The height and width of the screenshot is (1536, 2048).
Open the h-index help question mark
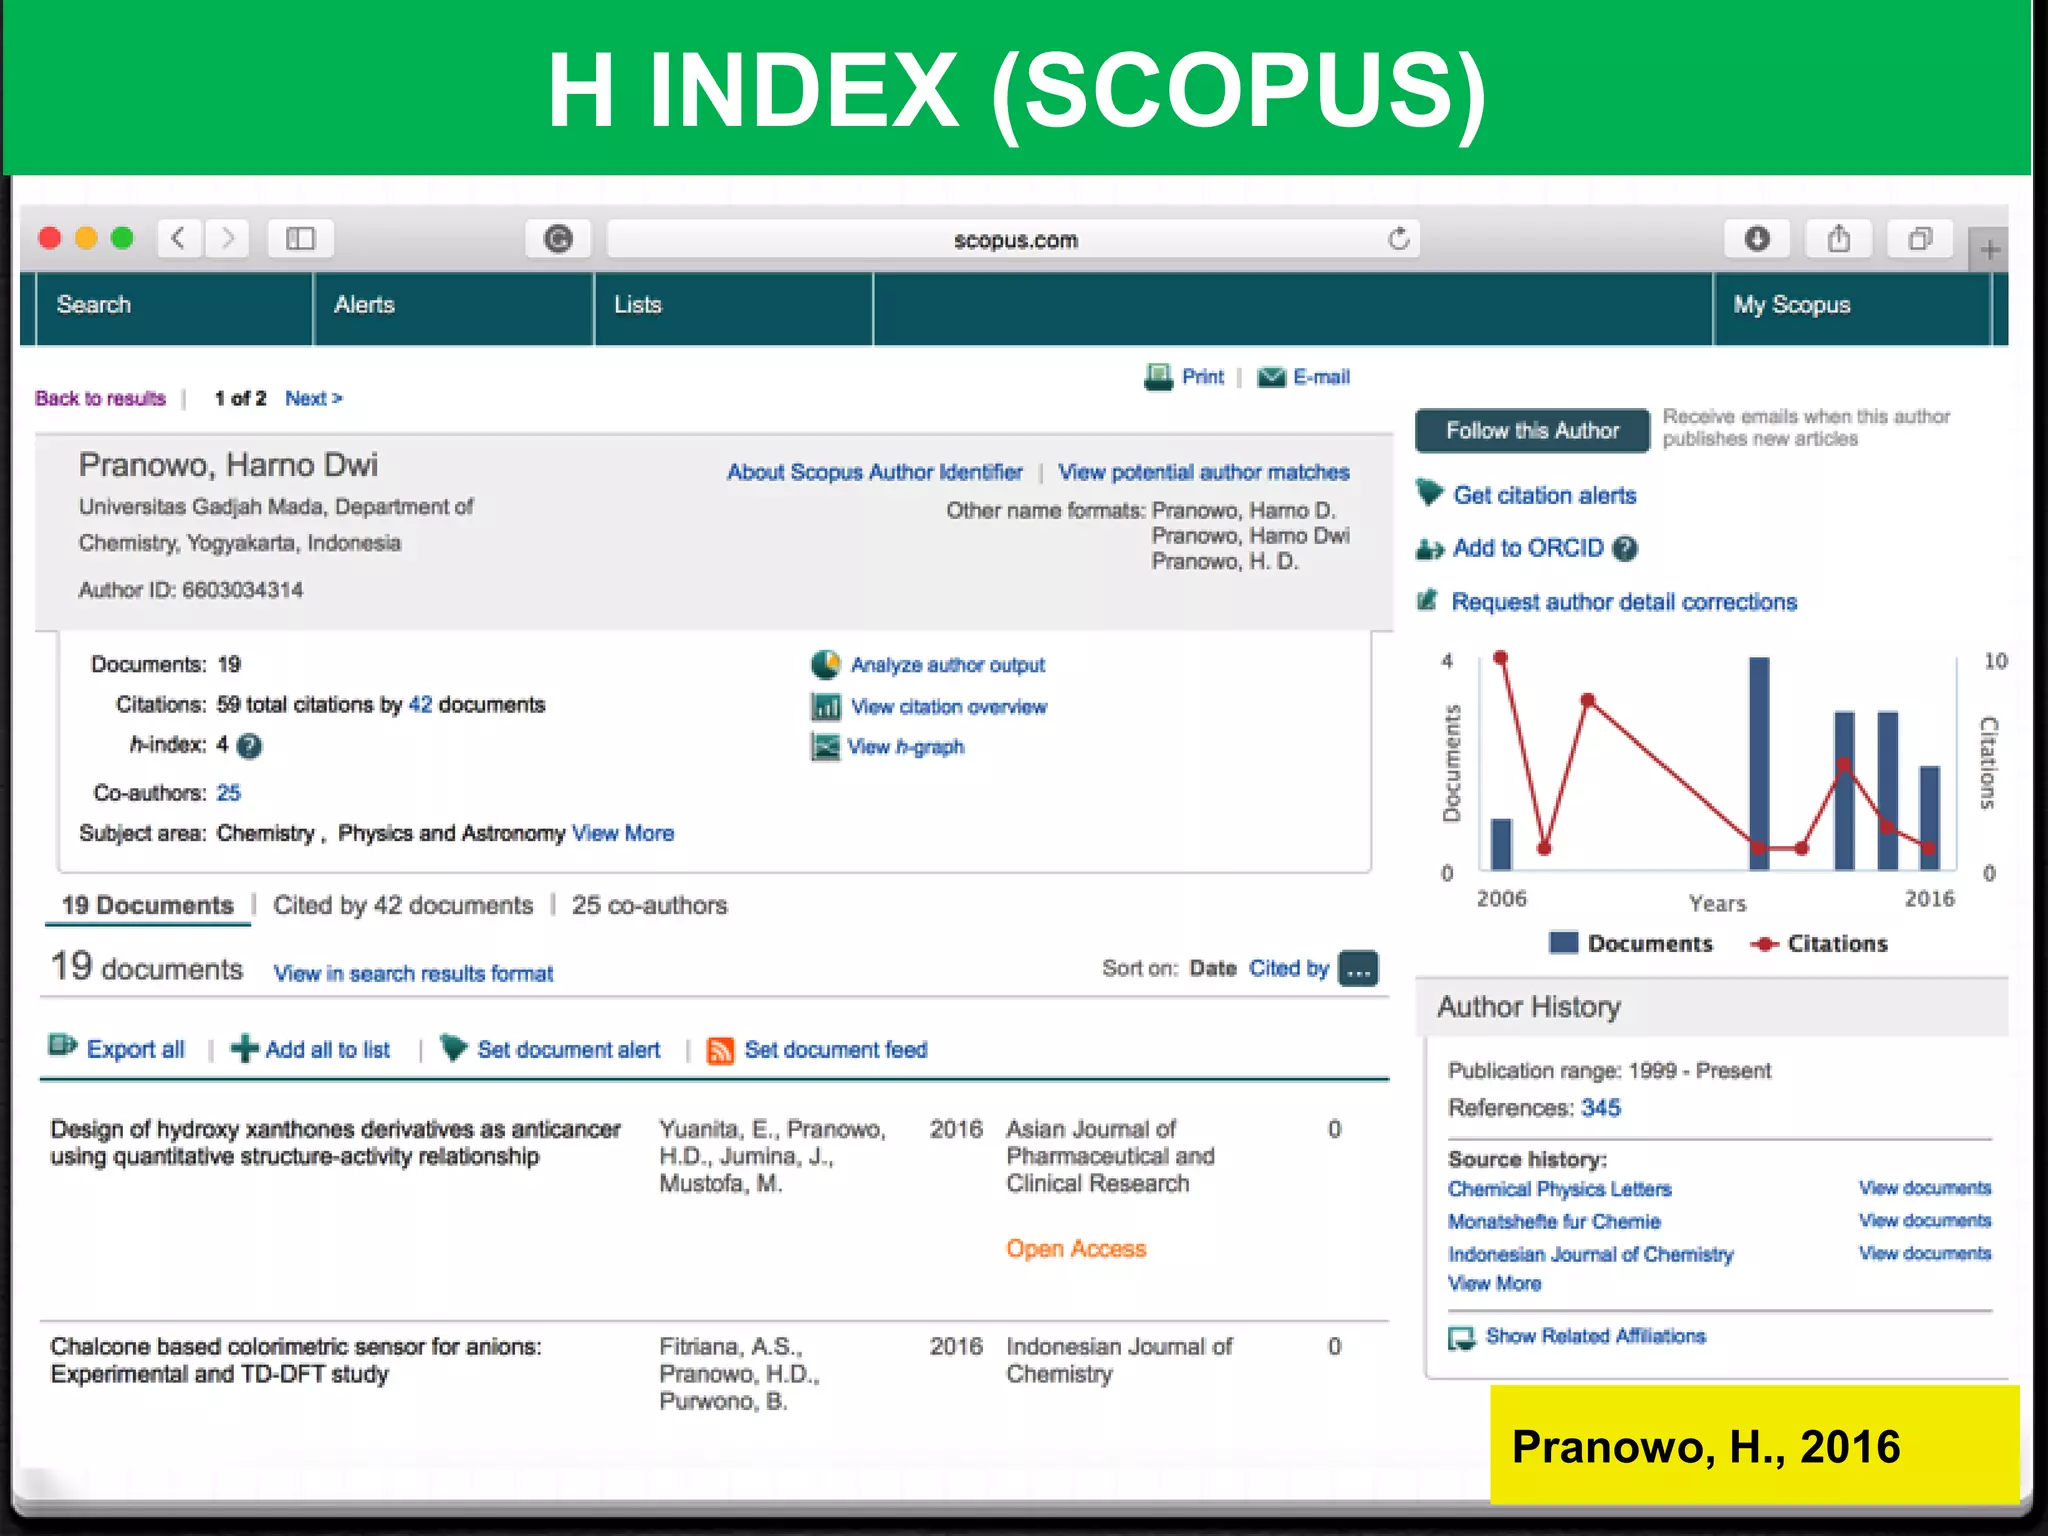pos(250,746)
